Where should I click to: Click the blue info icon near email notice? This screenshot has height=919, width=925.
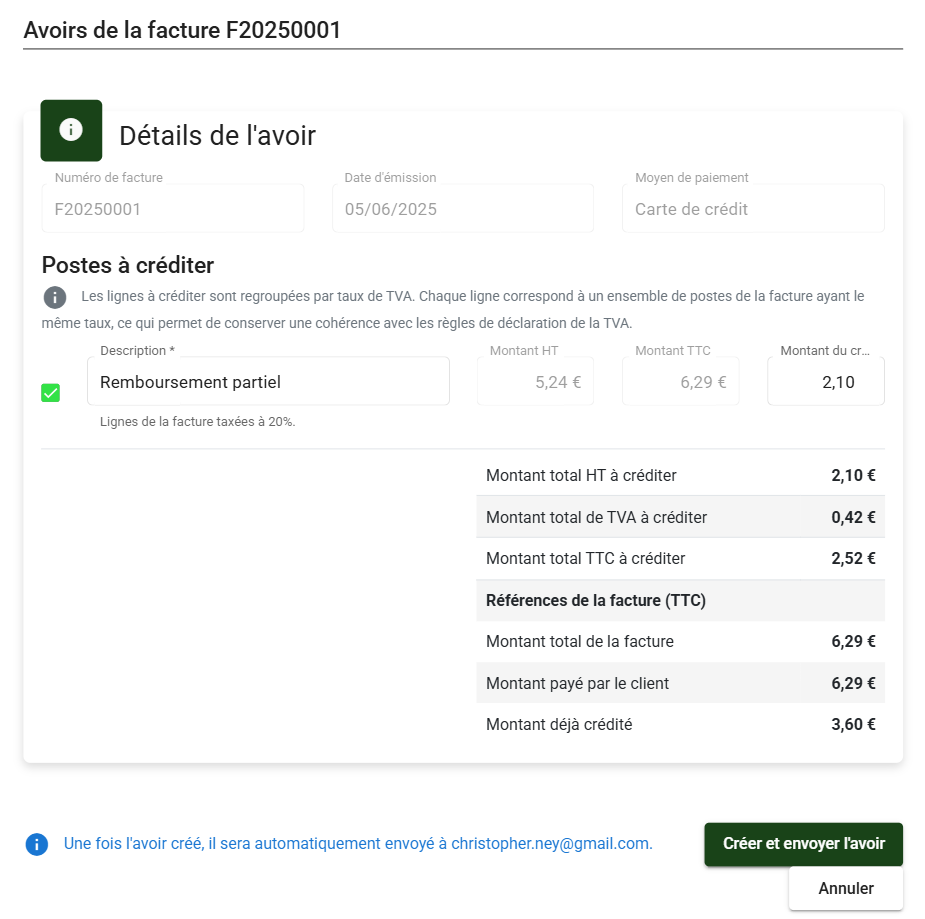pyautogui.click(x=37, y=844)
